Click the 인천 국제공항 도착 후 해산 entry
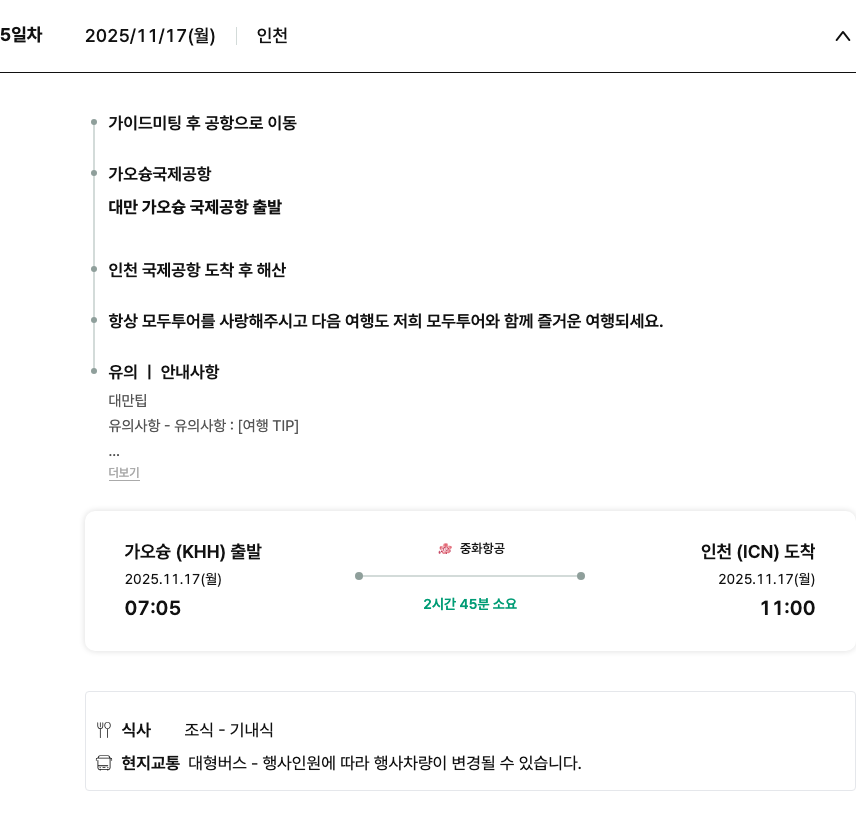Image resolution: width=856 pixels, height=831 pixels. 197,270
